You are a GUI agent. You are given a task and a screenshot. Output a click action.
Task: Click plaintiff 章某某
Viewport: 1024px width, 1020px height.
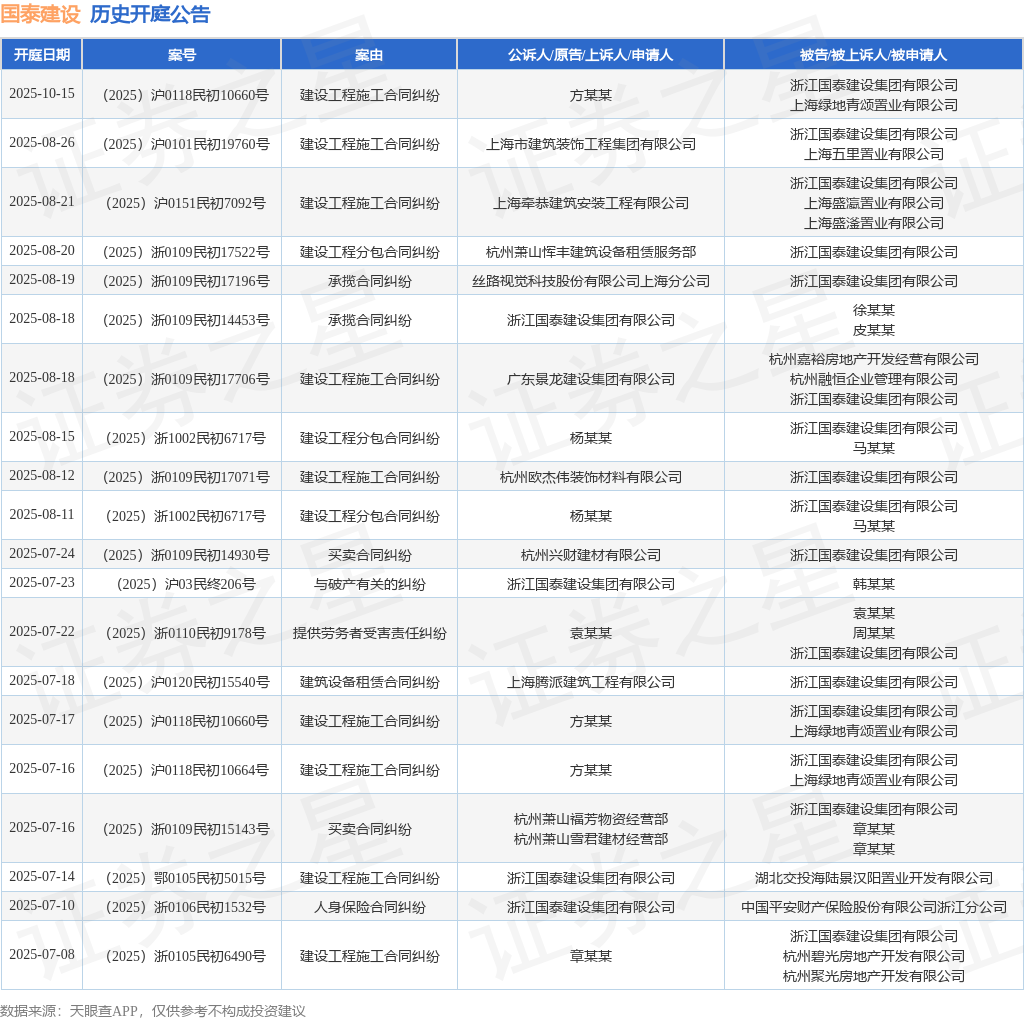tap(590, 956)
